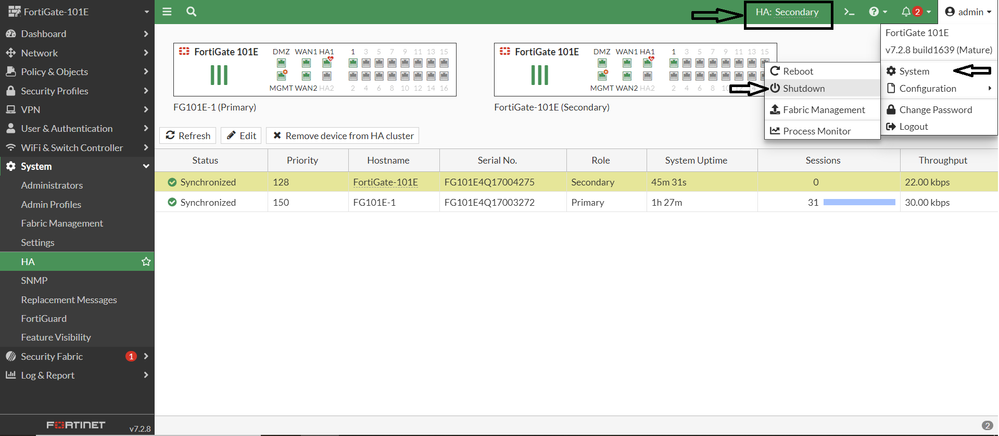Image resolution: width=999 pixels, height=436 pixels.
Task: Click the Edit button
Action: click(241, 136)
